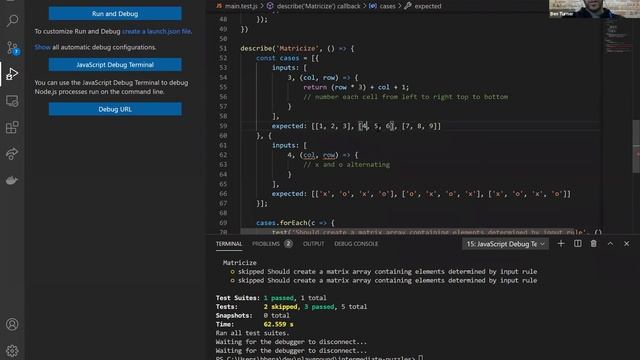Switch to the OUTPUT tab
Viewport: 640px width, 360px height.
coord(313,244)
